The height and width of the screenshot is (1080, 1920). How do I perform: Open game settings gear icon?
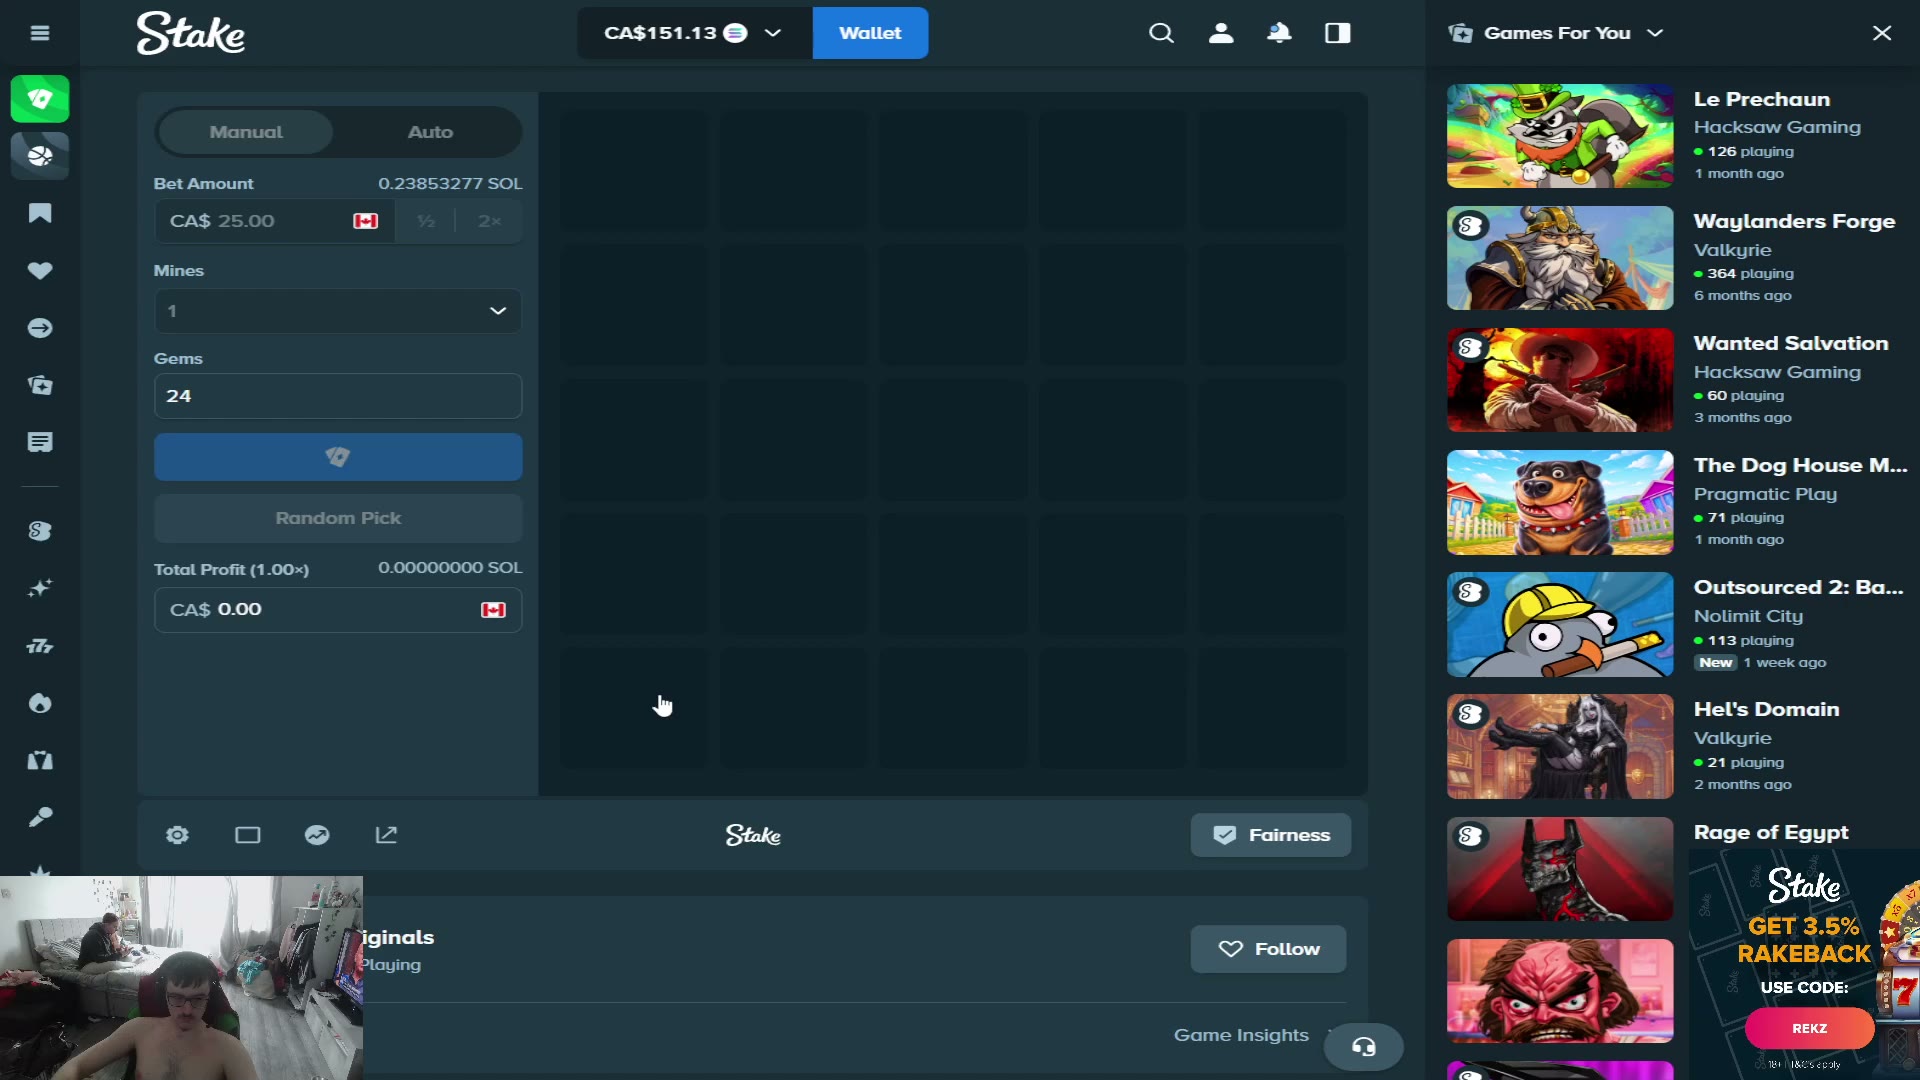(178, 835)
